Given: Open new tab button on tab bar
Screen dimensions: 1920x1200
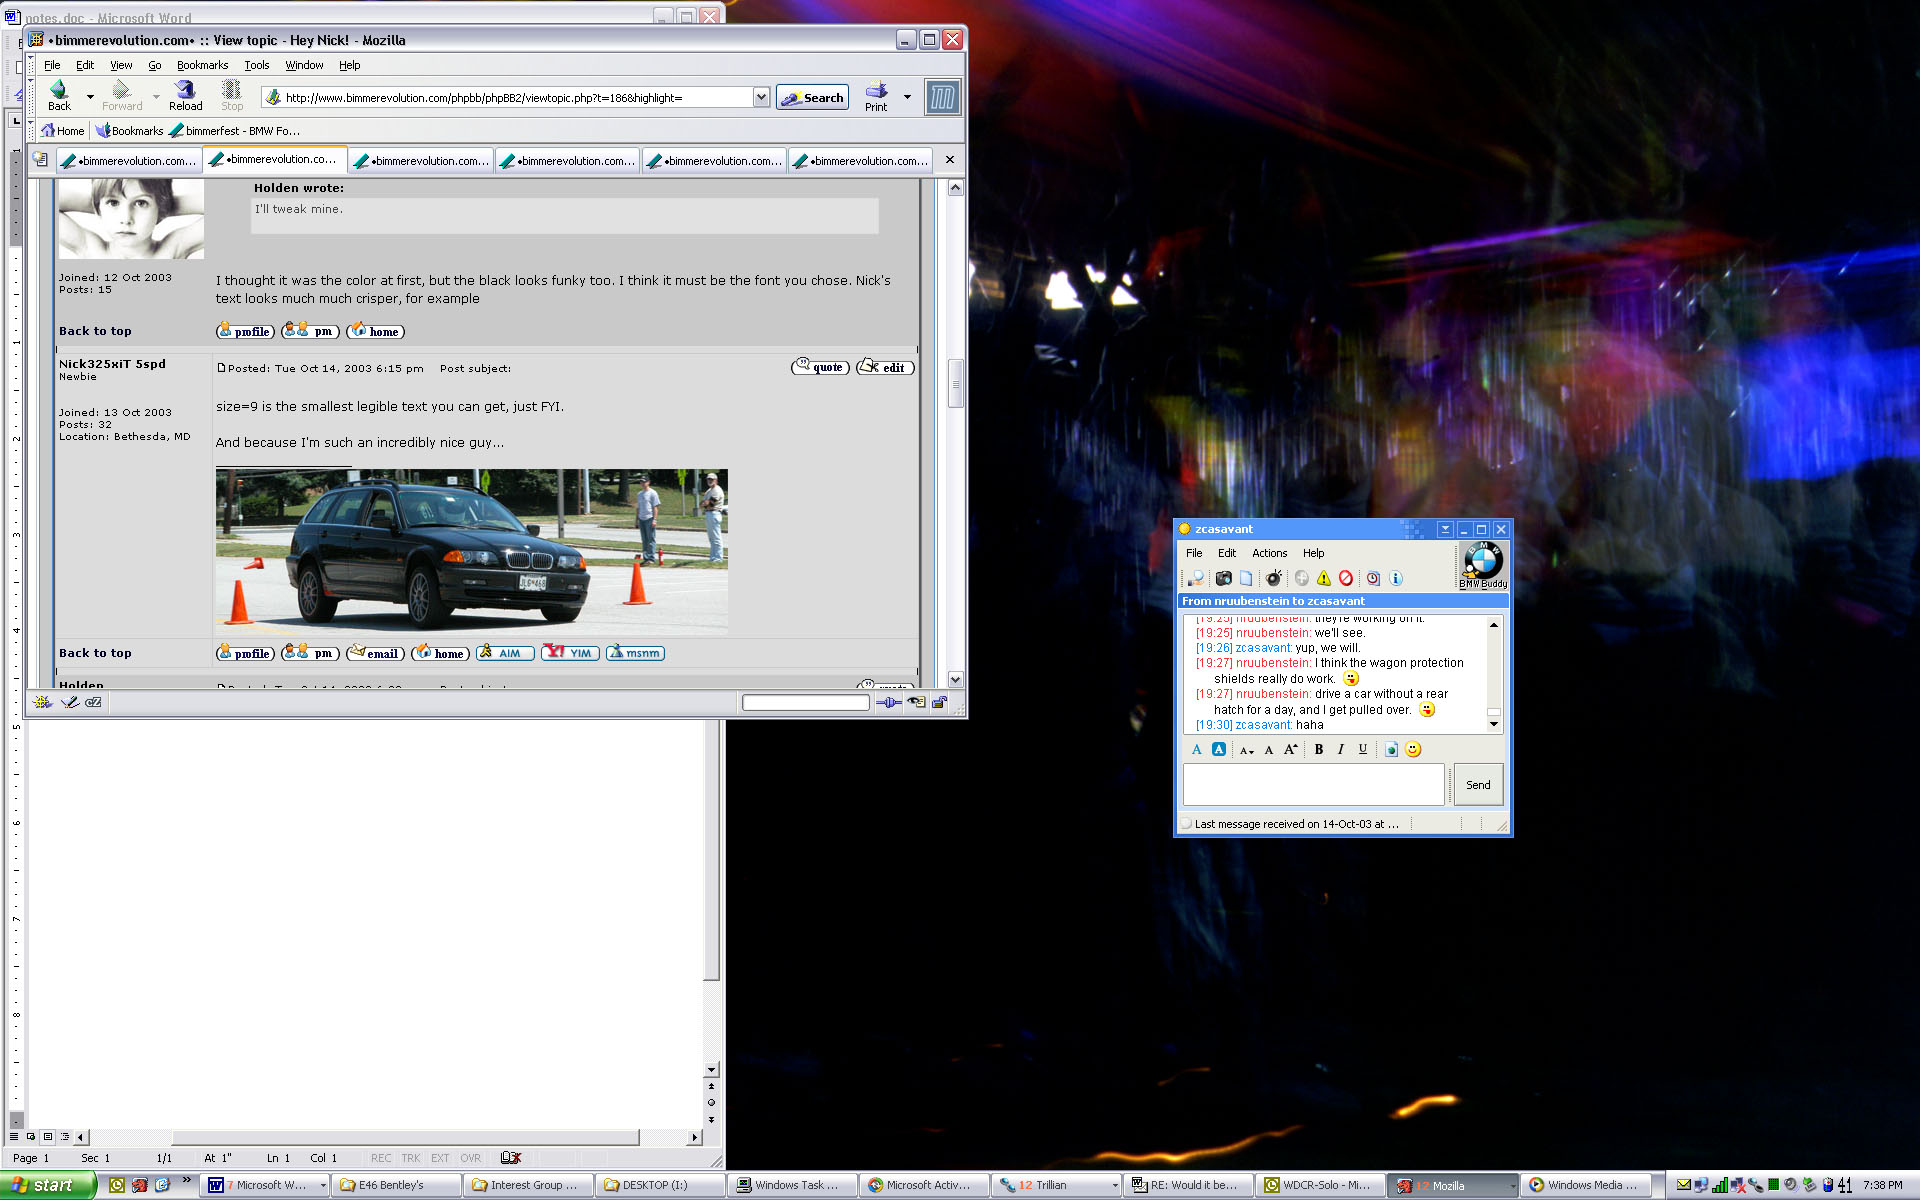Looking at the screenshot, I should [x=40, y=160].
